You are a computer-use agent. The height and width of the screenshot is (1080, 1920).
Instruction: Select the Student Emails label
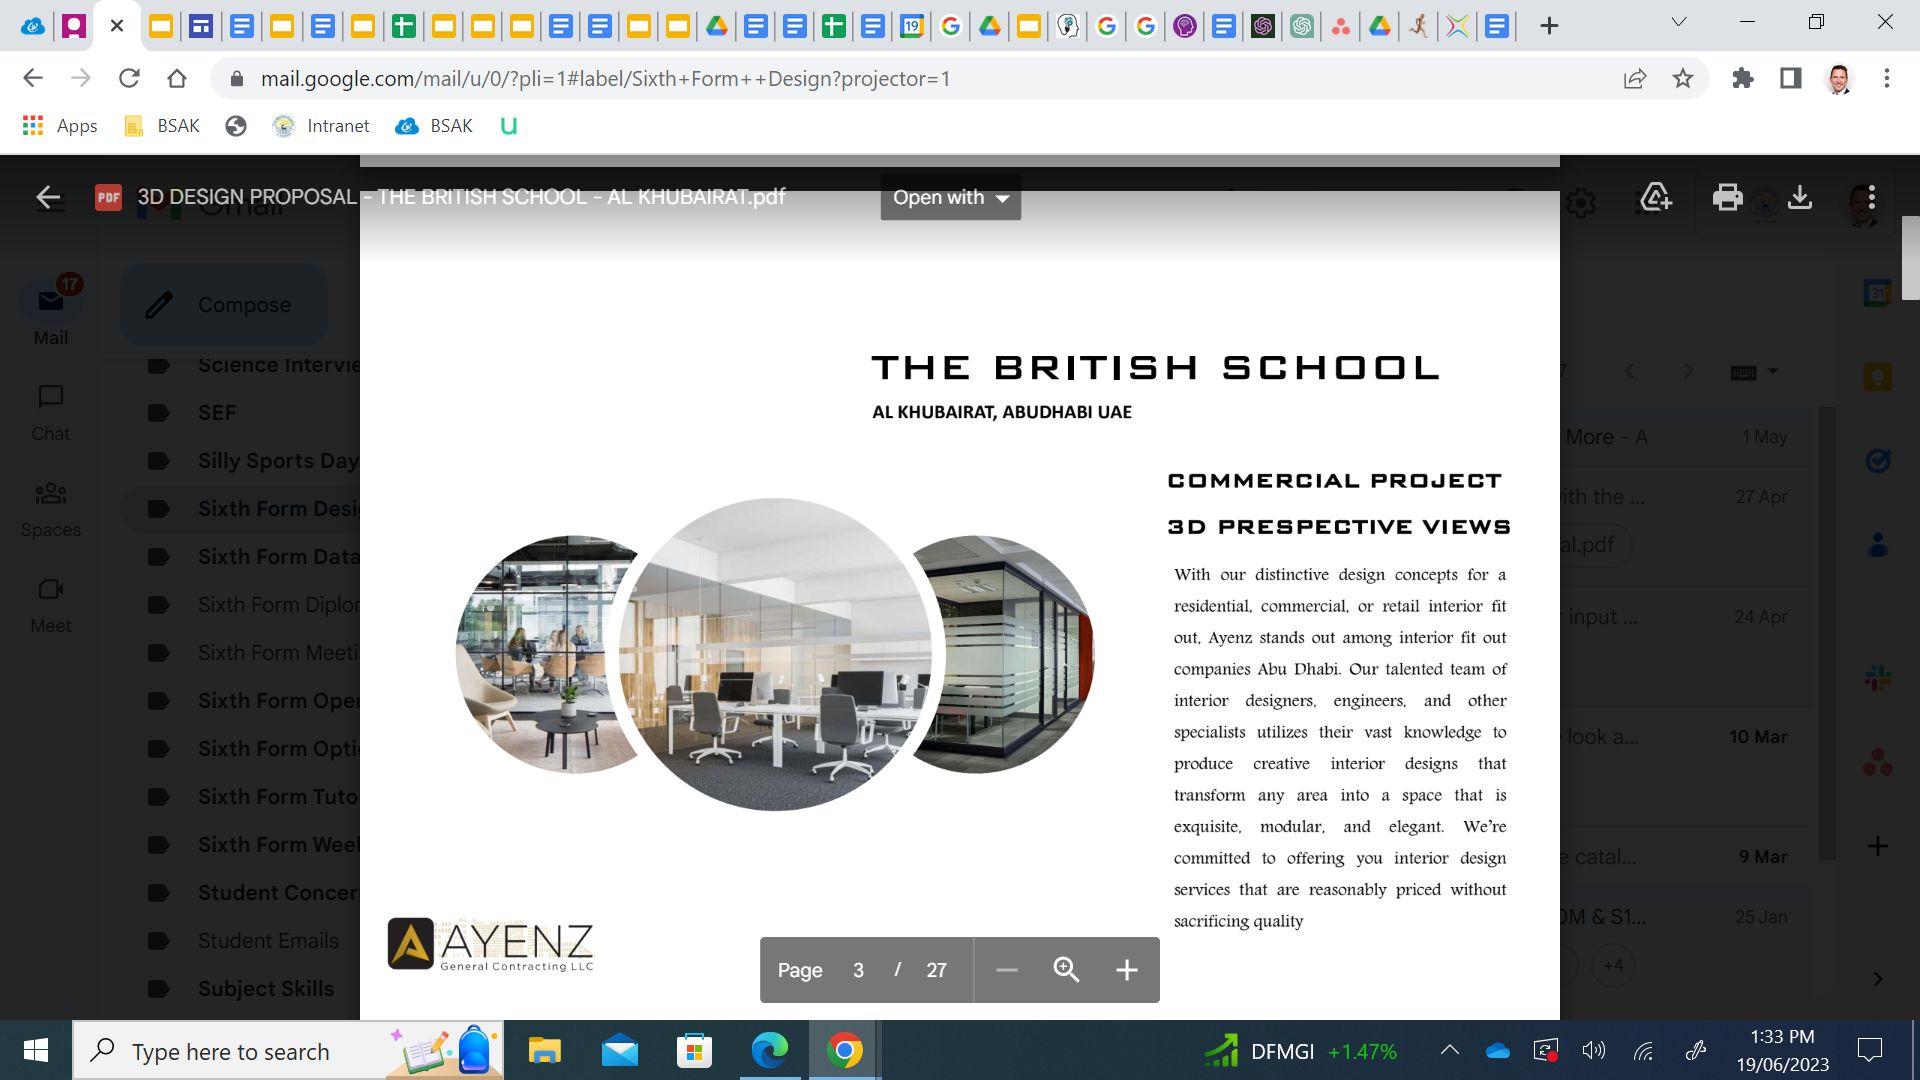tap(268, 941)
